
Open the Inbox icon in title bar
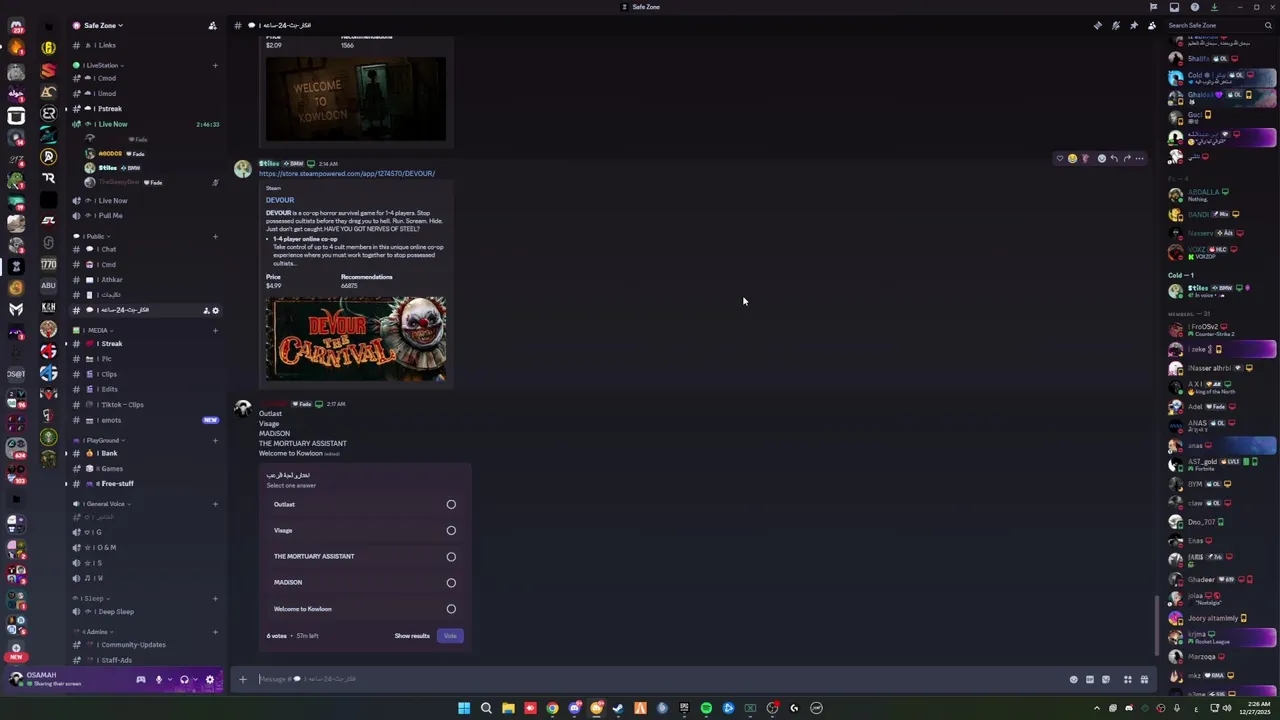coord(1174,7)
